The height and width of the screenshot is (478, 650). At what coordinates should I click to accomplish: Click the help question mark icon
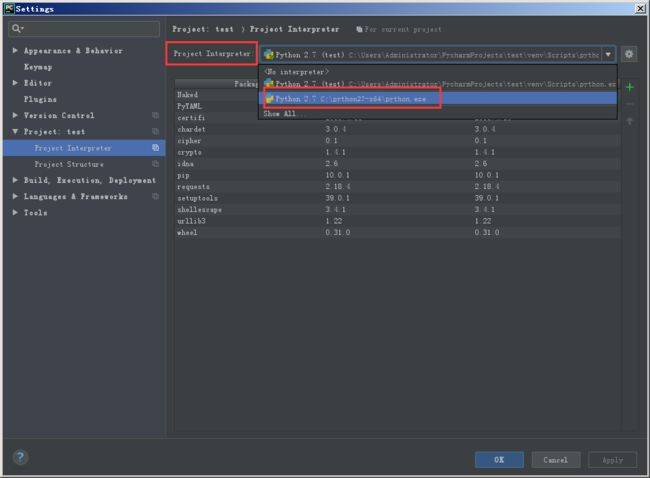pos(20,457)
